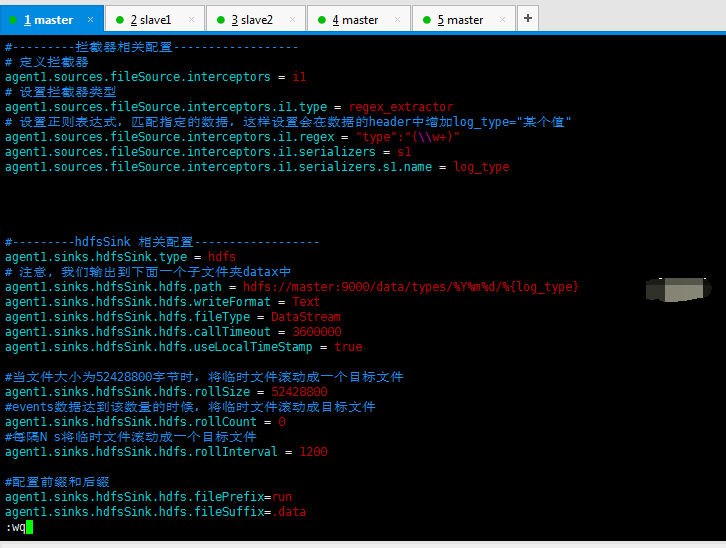Click the rollSize value '52428800'
Image resolution: width=726 pixels, height=548 pixels.
click(299, 392)
